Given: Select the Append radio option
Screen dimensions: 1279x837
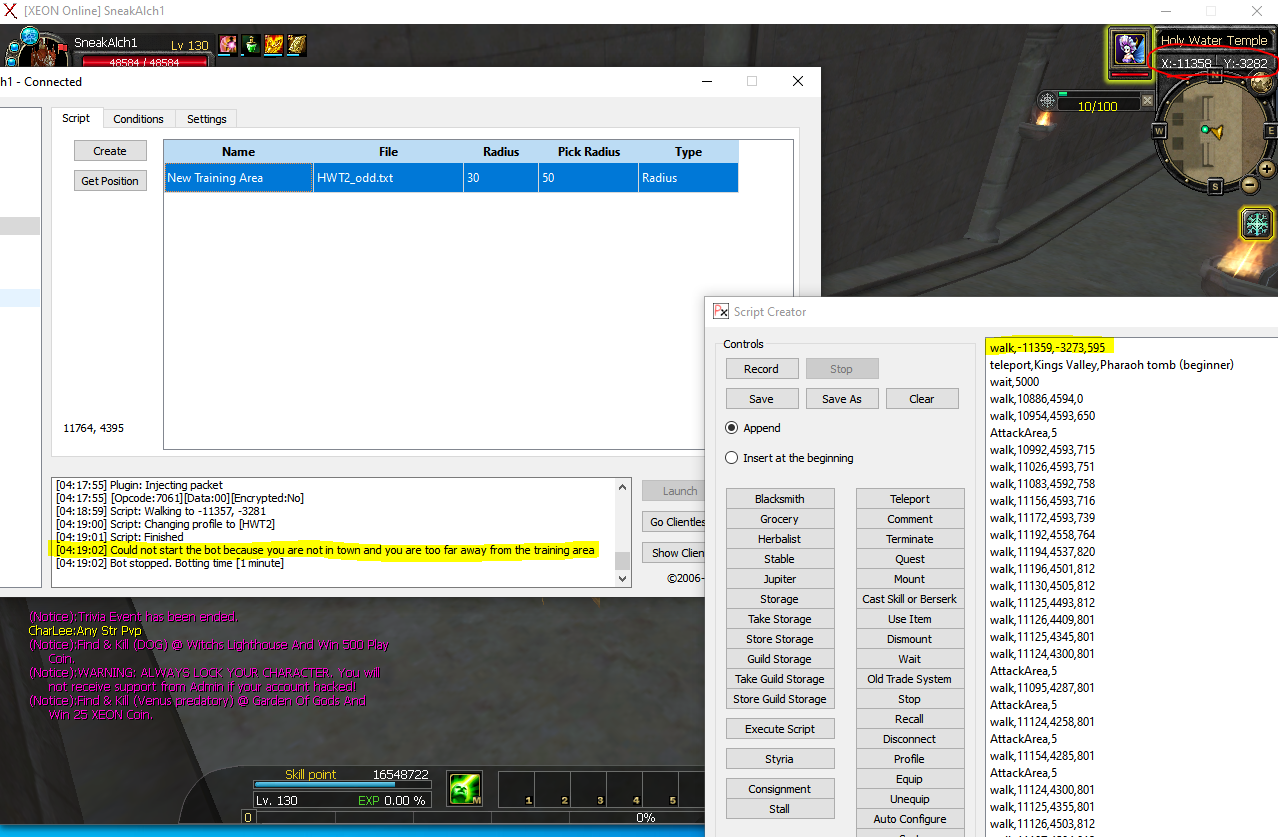Looking at the screenshot, I should click(733, 428).
